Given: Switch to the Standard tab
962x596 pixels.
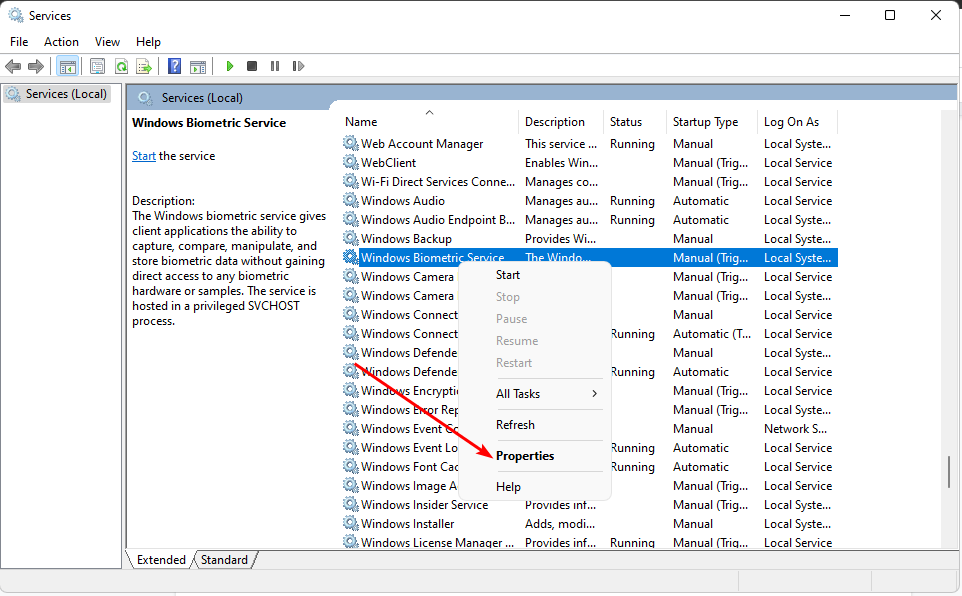Looking at the screenshot, I should tap(225, 560).
